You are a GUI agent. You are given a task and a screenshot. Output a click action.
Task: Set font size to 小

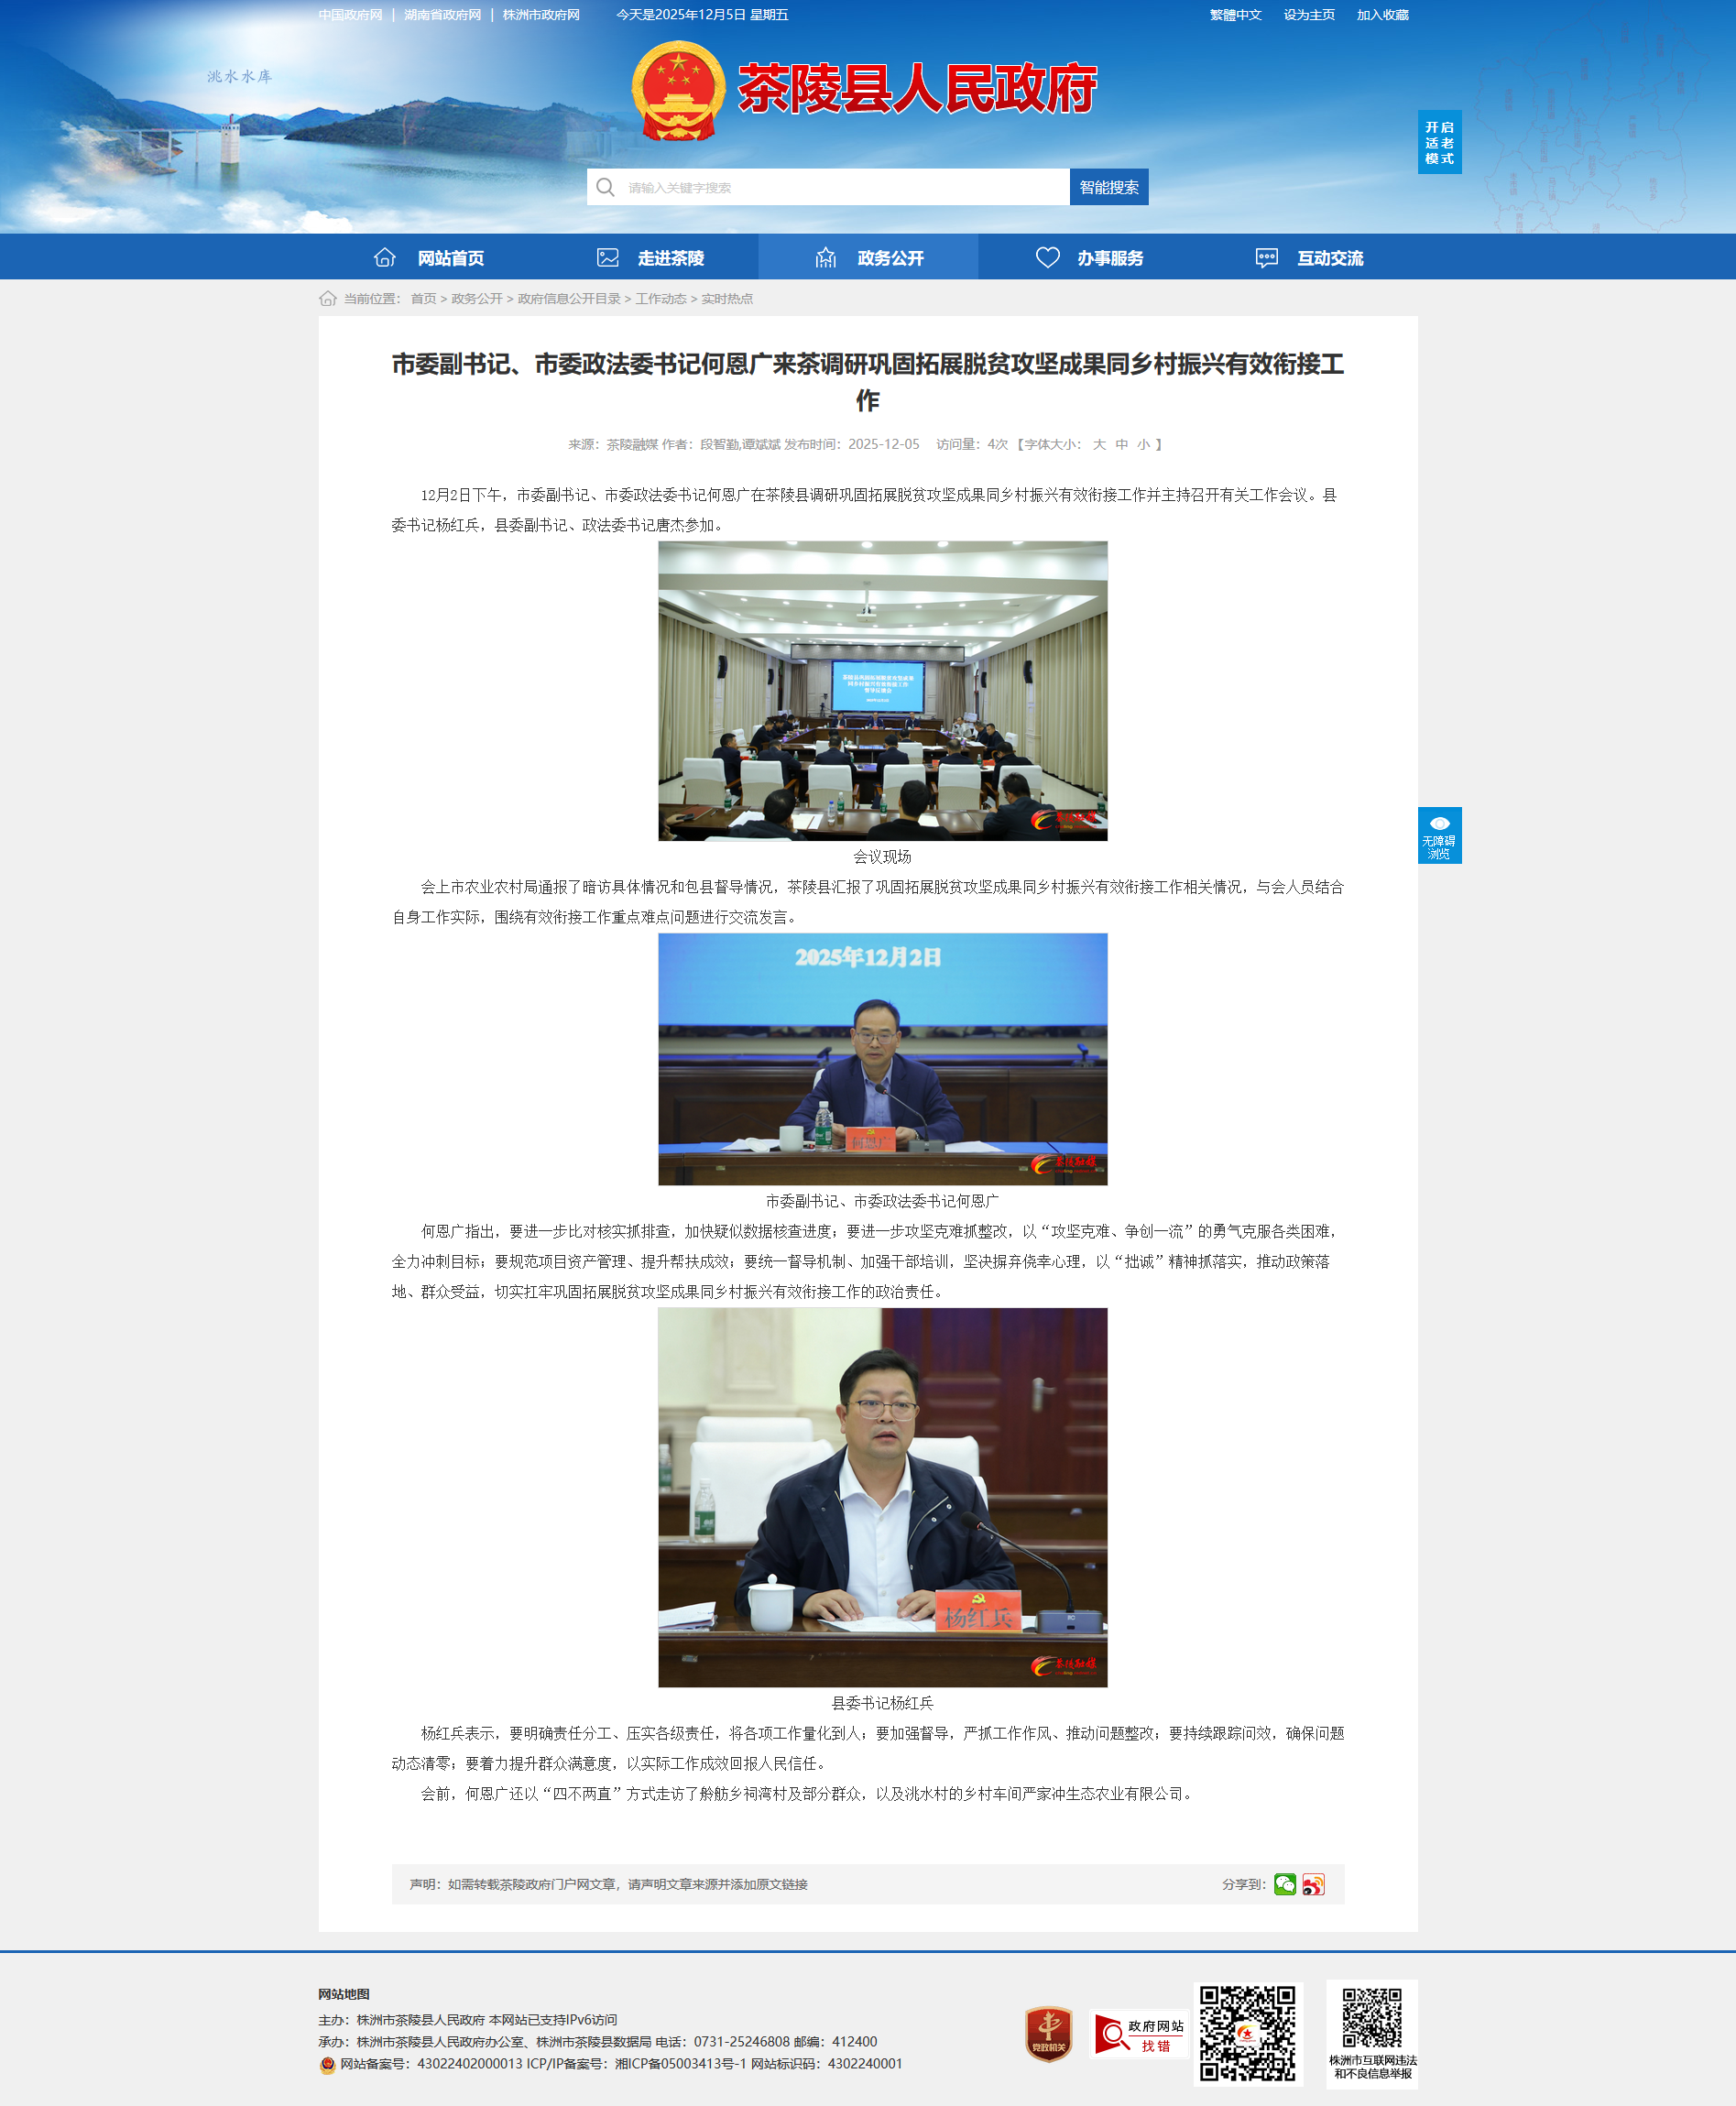(1143, 444)
